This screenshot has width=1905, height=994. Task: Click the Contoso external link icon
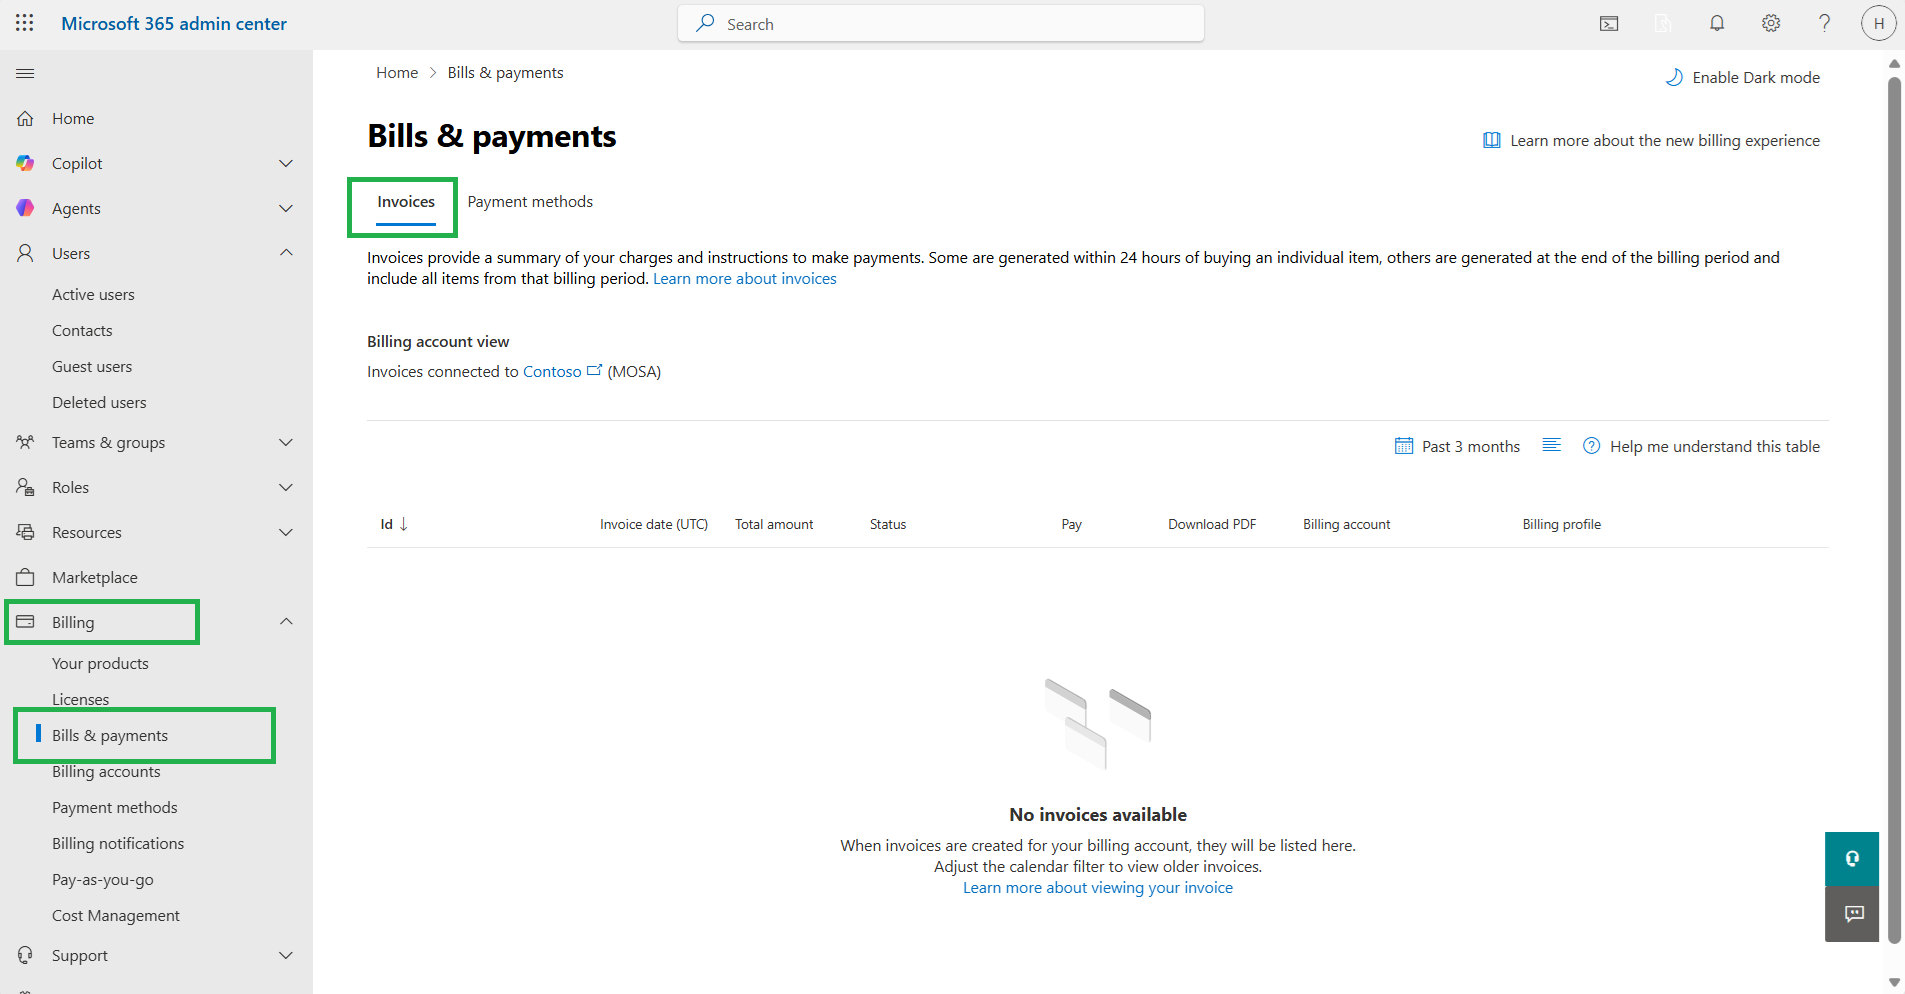(x=594, y=370)
